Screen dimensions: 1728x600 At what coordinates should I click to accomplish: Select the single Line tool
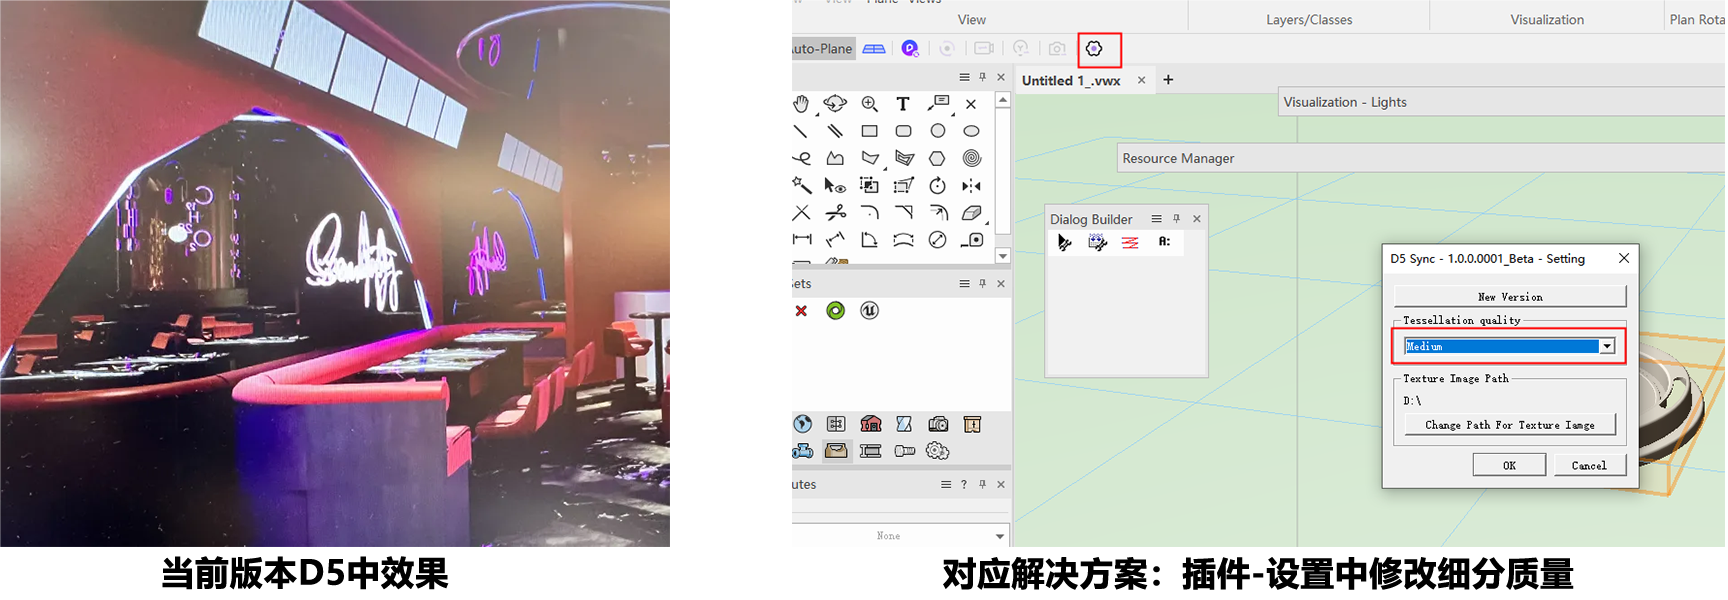point(800,131)
